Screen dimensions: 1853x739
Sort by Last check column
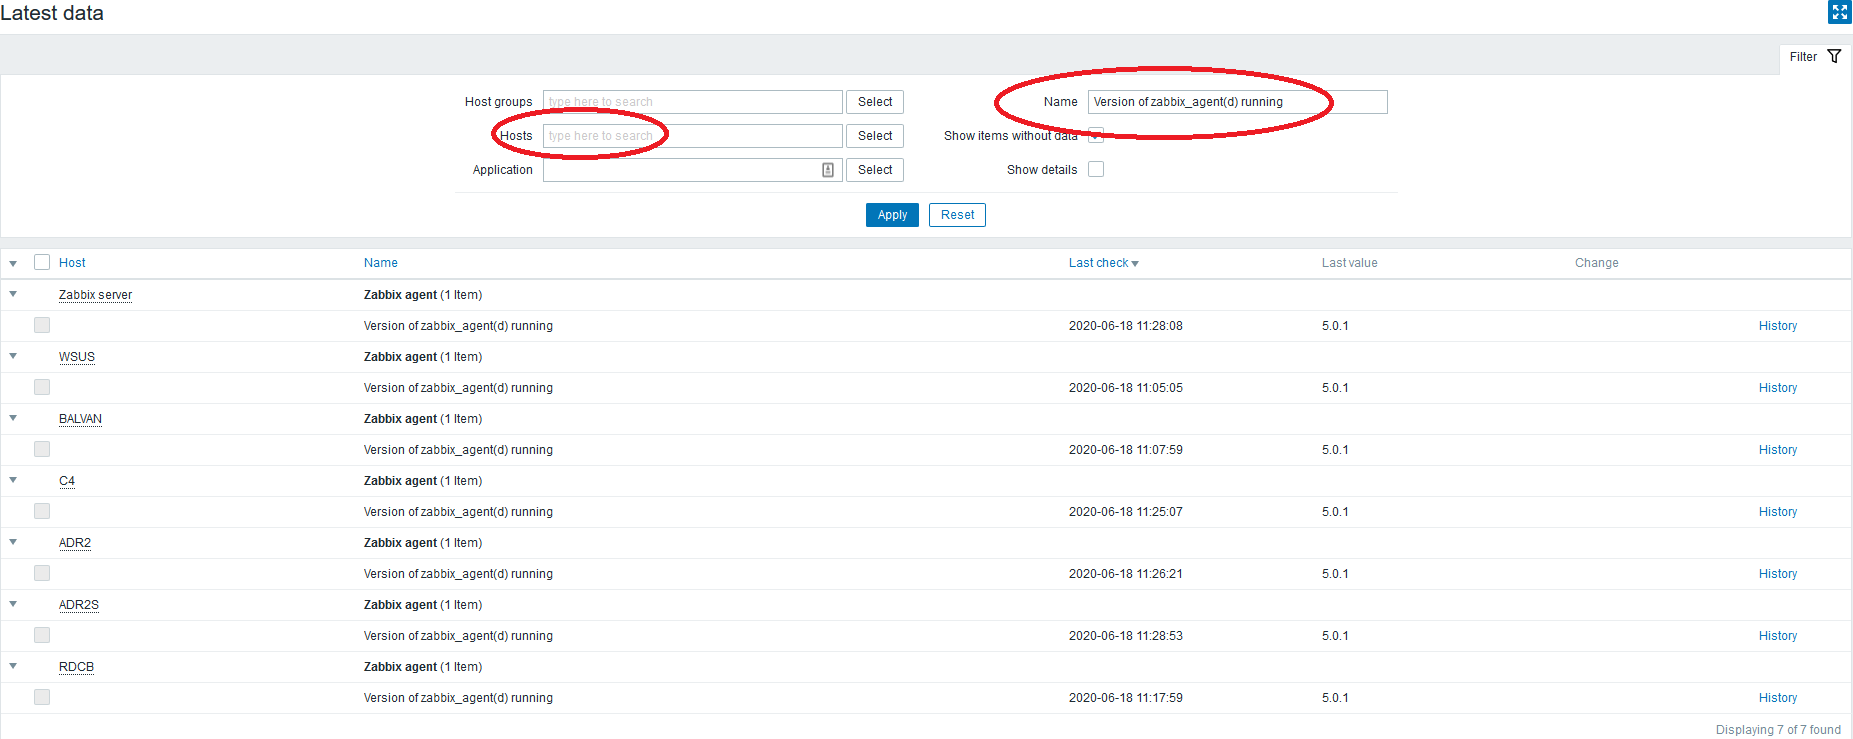[1104, 263]
